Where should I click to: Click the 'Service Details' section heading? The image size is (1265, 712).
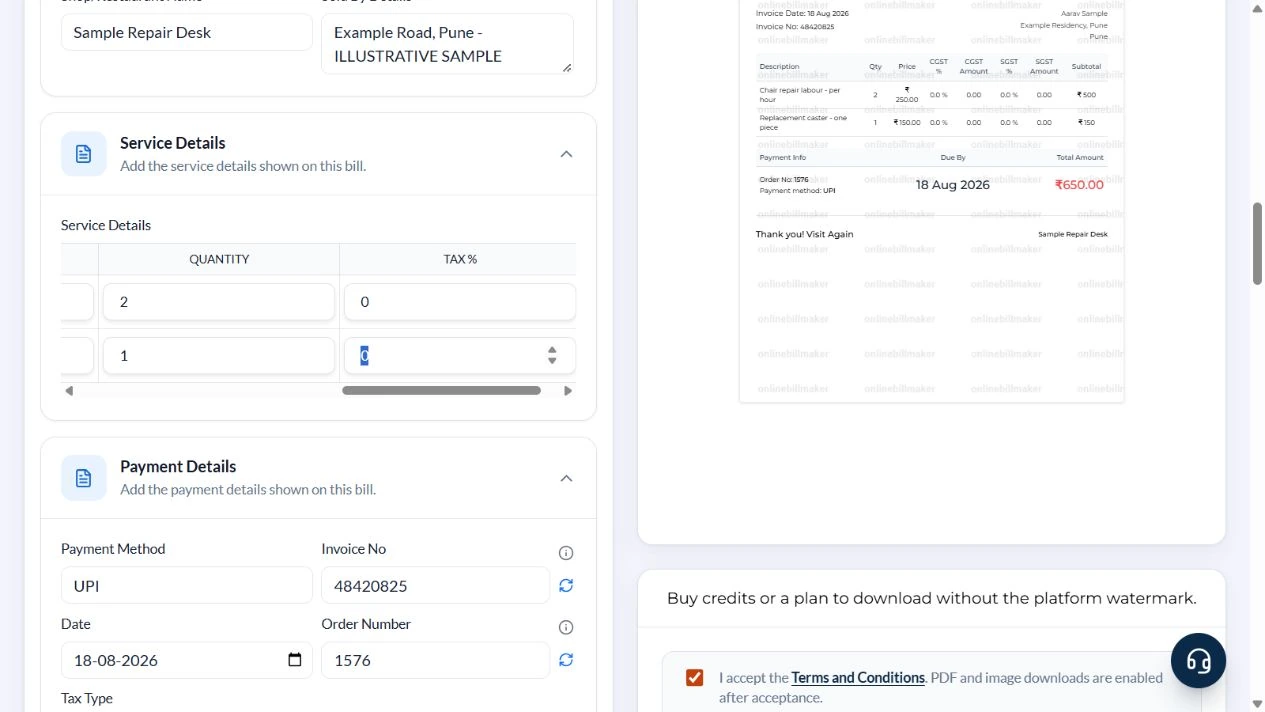[173, 142]
